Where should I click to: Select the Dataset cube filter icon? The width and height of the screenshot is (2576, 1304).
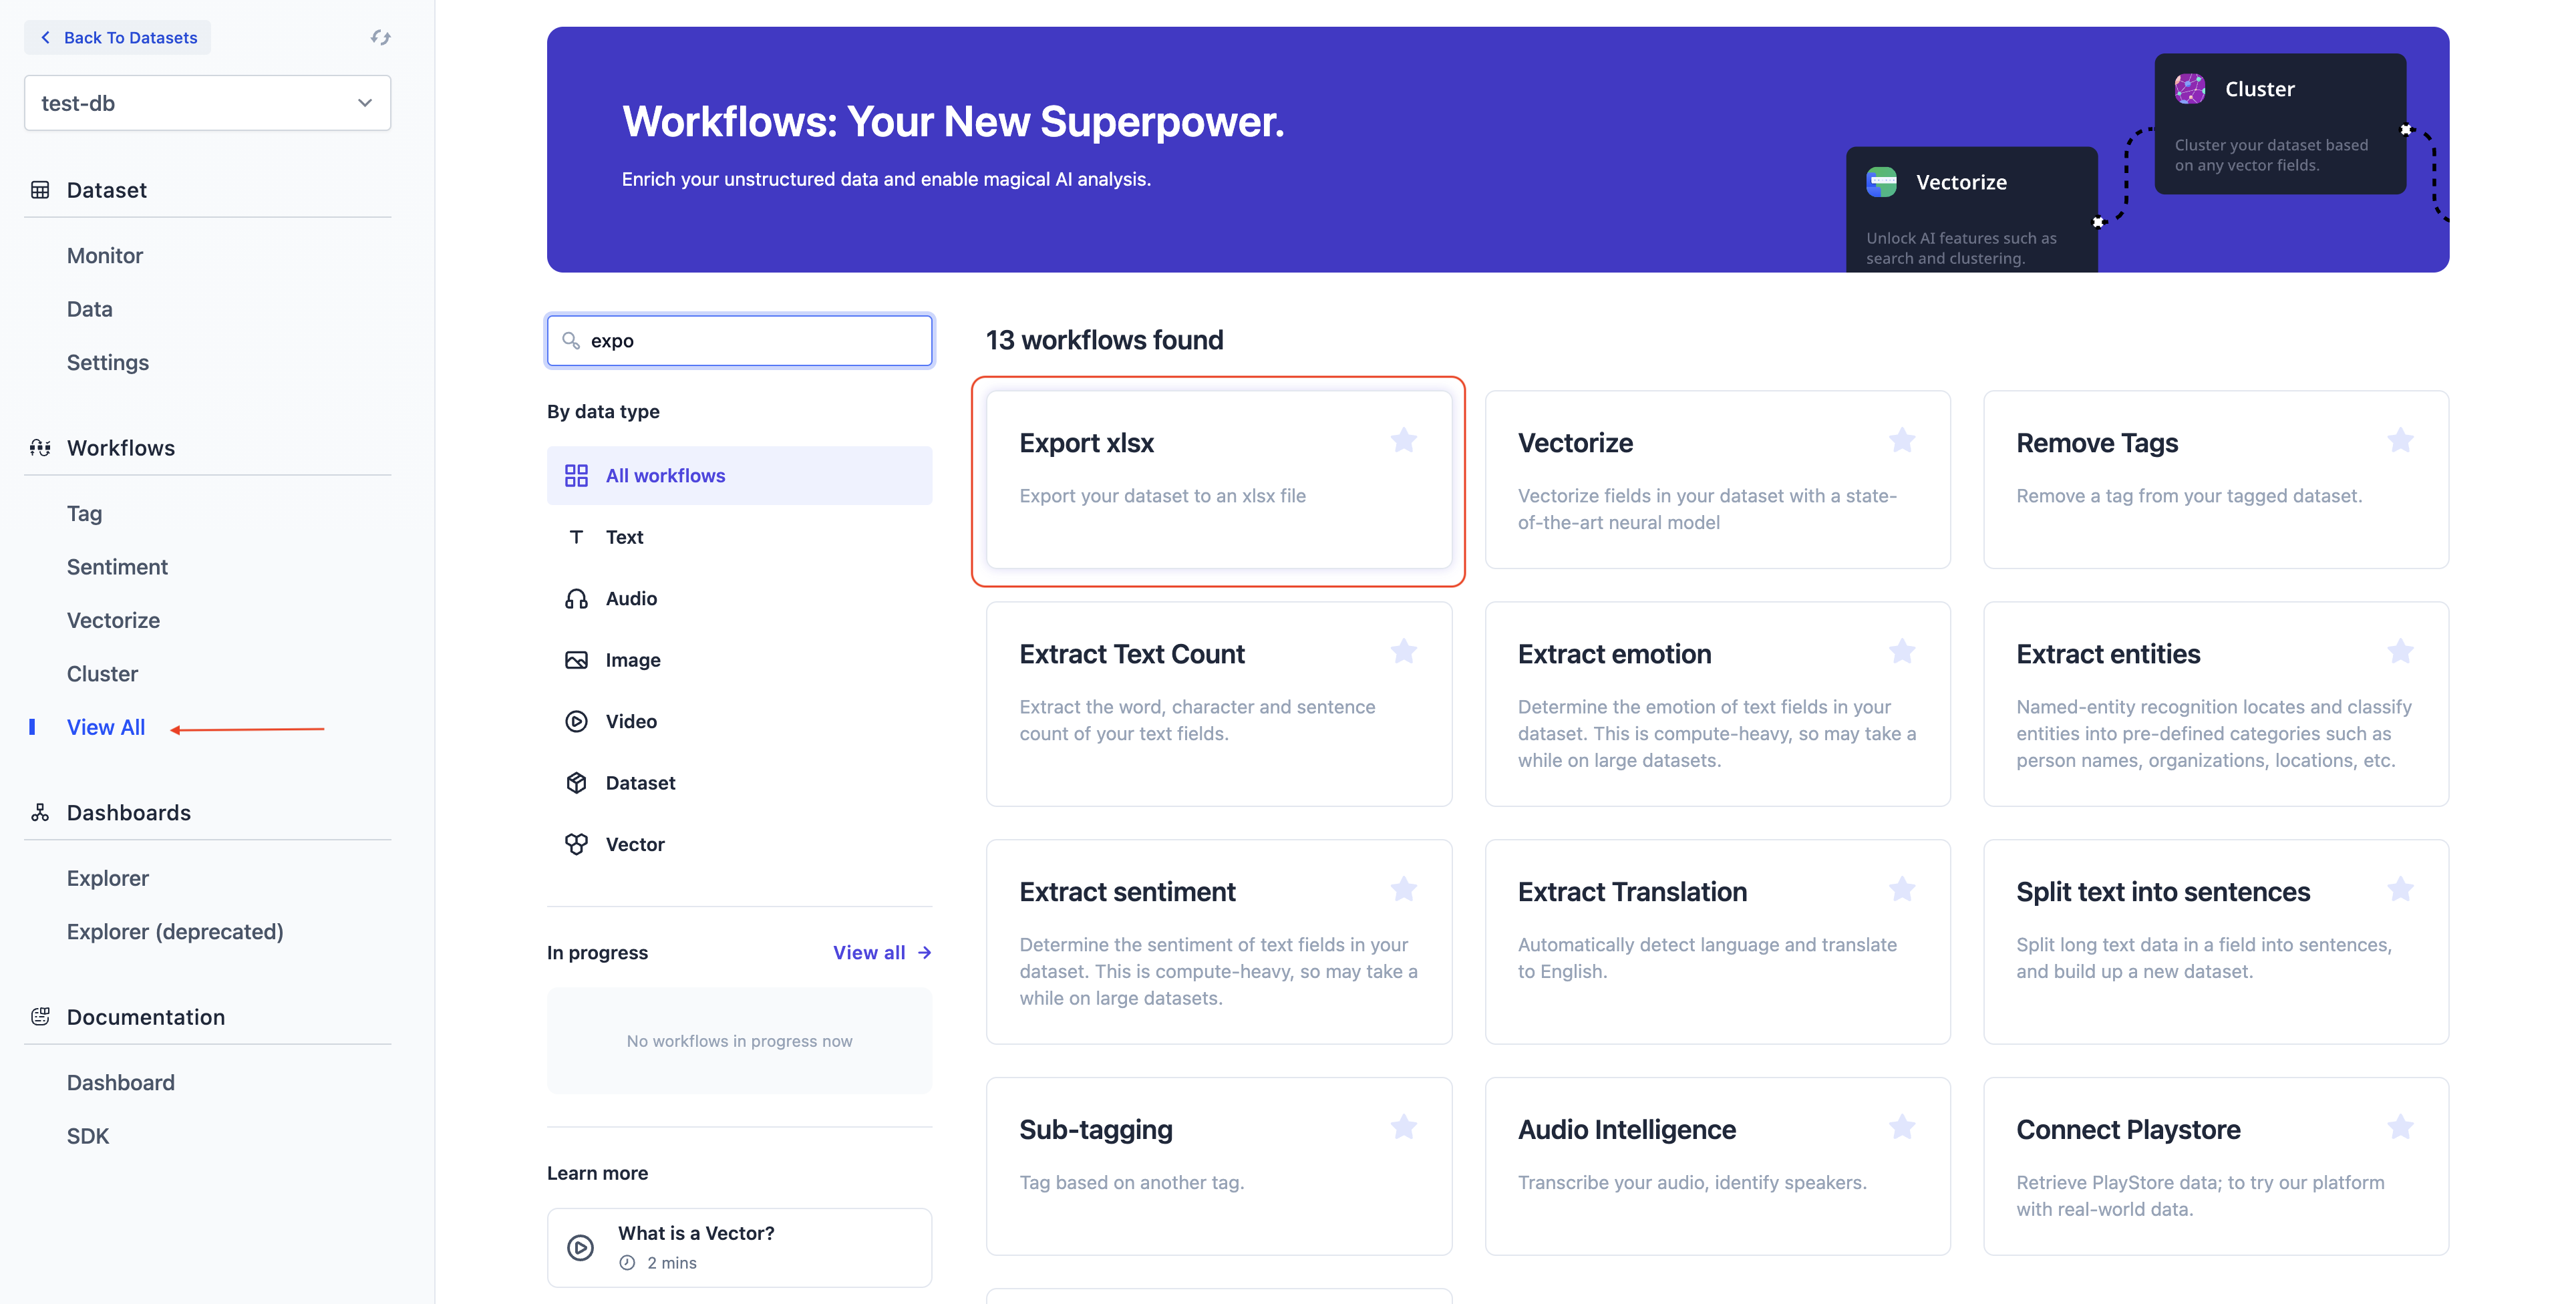tap(576, 783)
